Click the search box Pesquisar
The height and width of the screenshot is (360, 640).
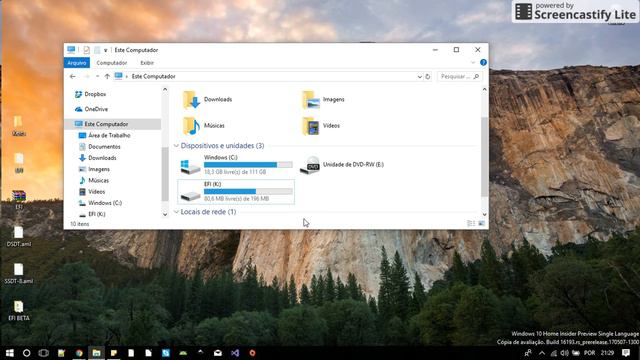coord(460,76)
